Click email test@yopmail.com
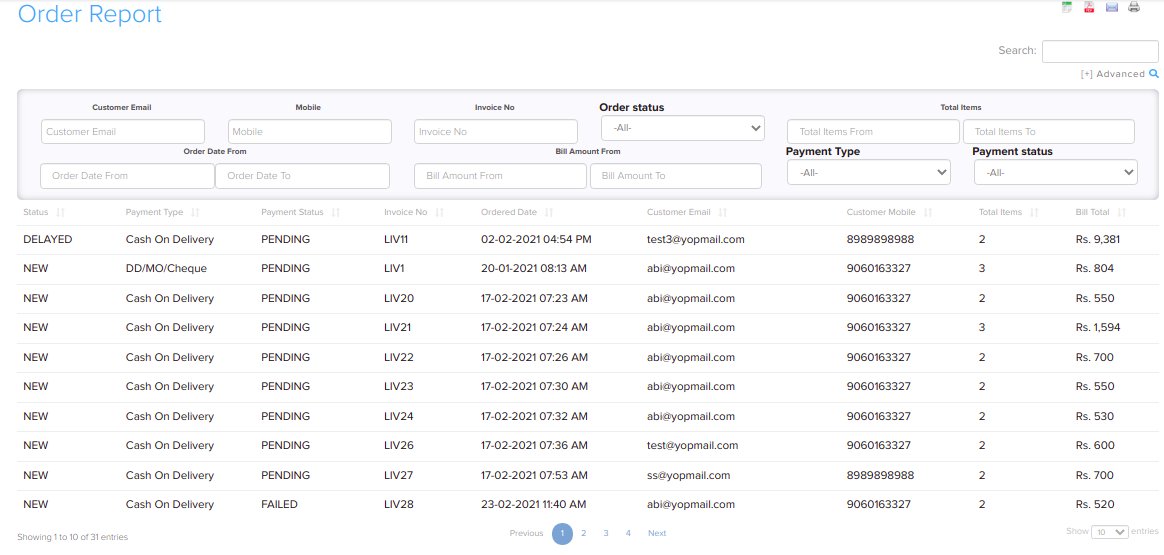The image size is (1164, 555). click(x=693, y=445)
